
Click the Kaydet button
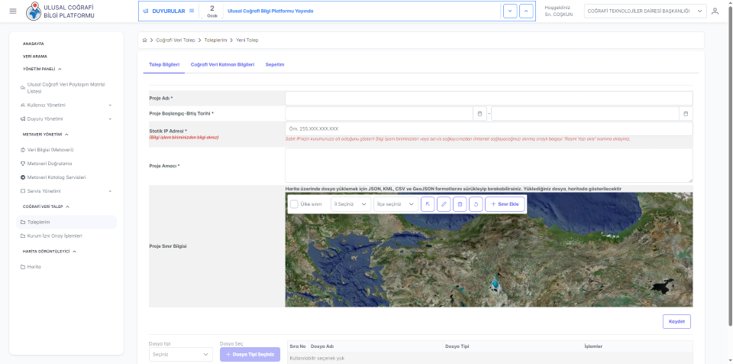[676, 321]
